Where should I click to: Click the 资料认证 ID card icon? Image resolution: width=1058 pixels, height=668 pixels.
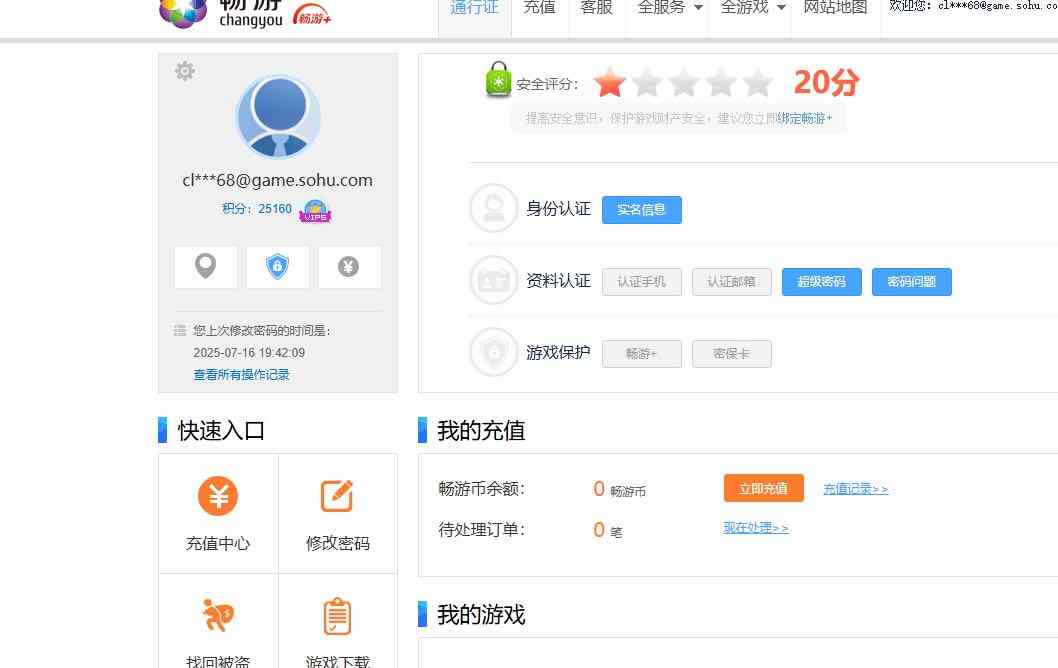[x=493, y=280]
